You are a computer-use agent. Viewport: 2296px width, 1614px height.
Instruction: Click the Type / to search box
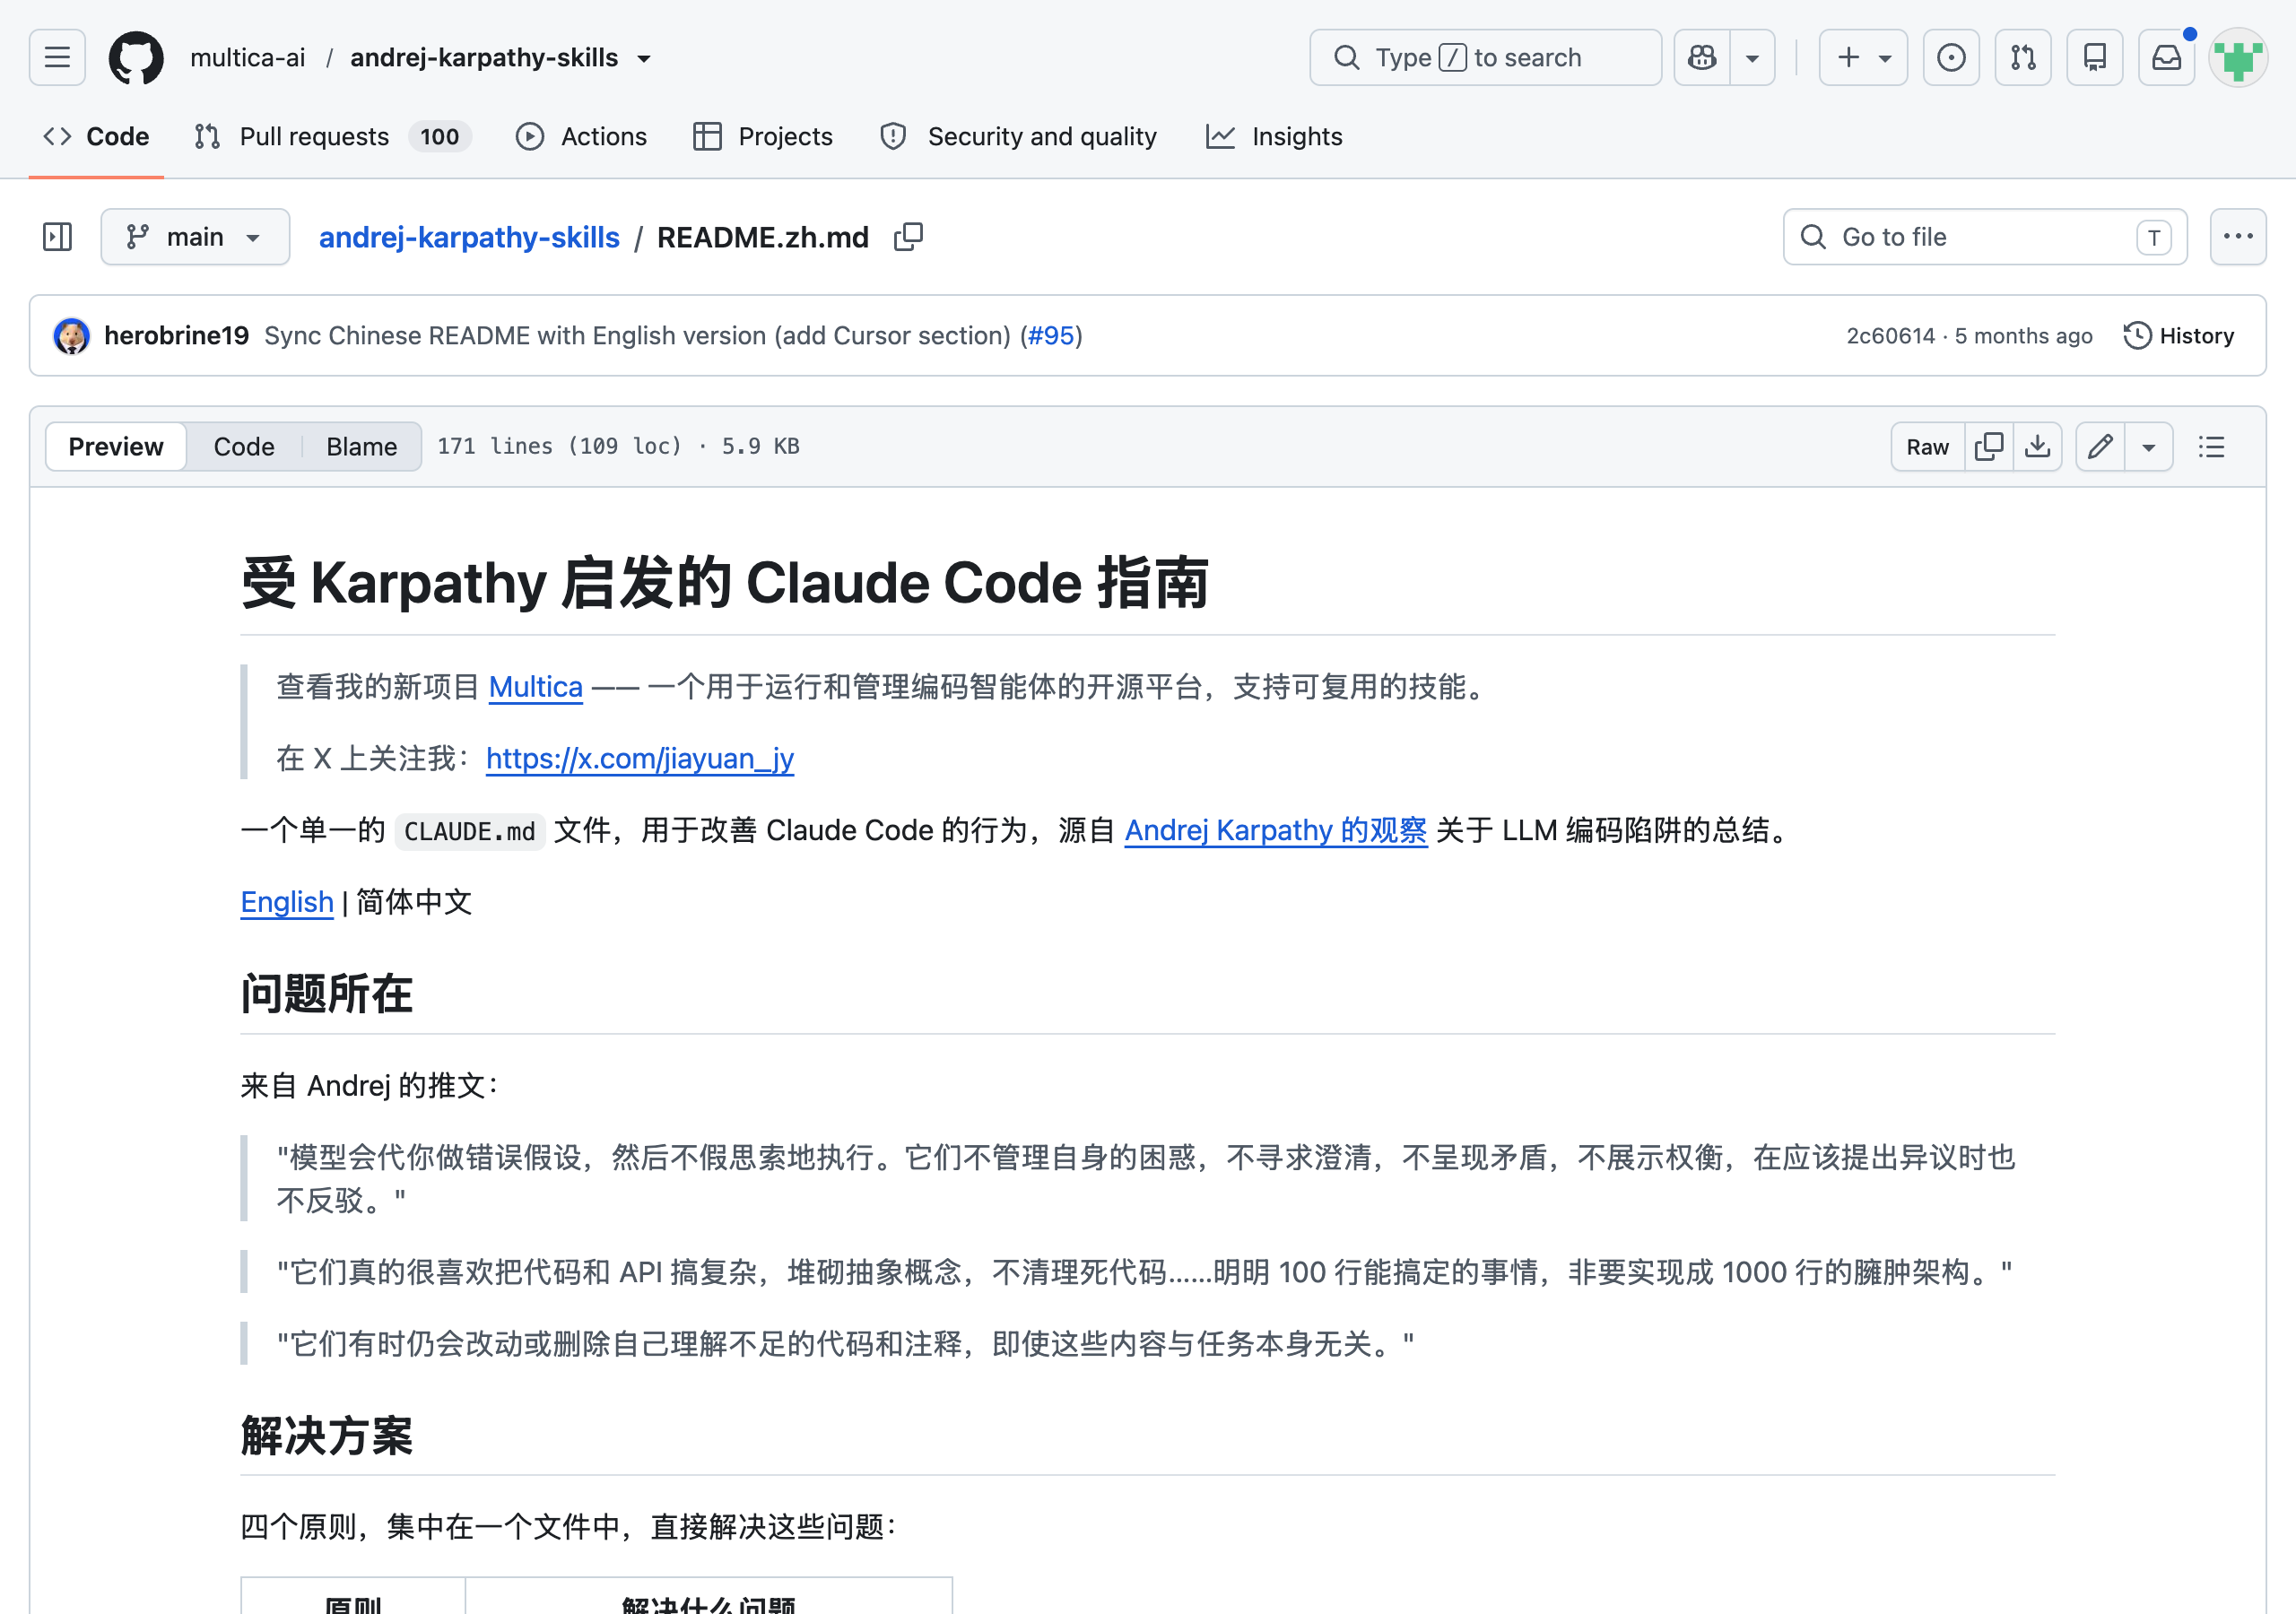point(1485,57)
